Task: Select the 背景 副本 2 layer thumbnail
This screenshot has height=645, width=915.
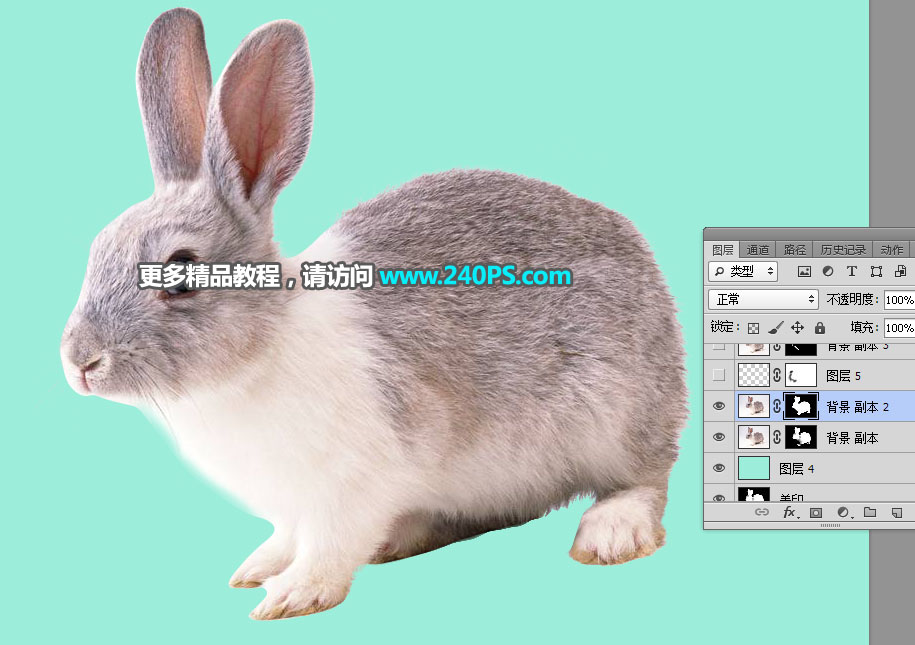Action: pos(753,406)
